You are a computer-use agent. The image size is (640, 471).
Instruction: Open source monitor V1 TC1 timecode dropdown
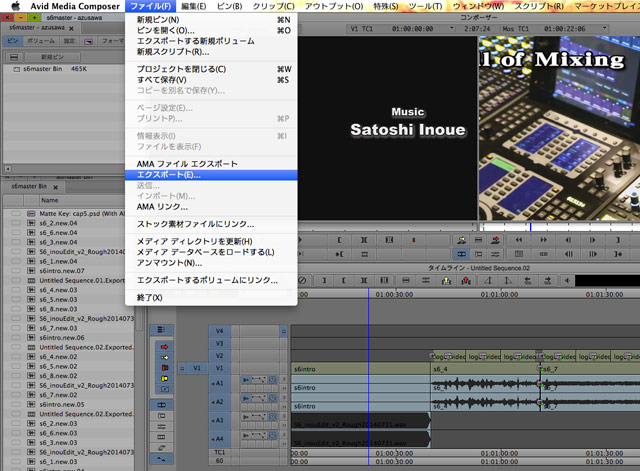[451, 29]
